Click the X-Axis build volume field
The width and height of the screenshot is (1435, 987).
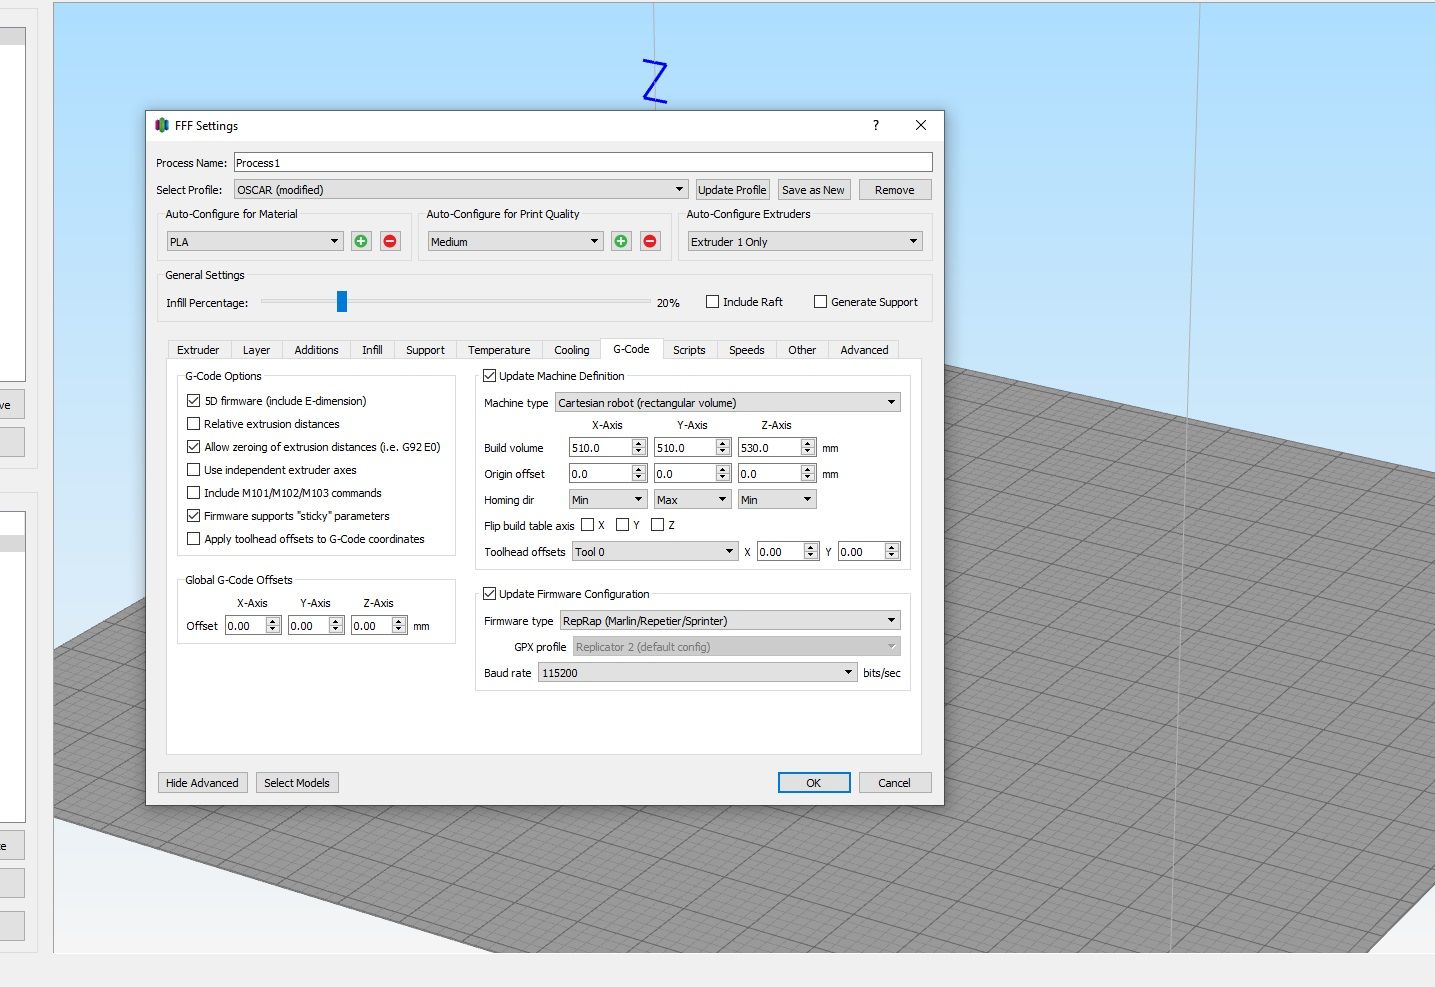click(600, 447)
